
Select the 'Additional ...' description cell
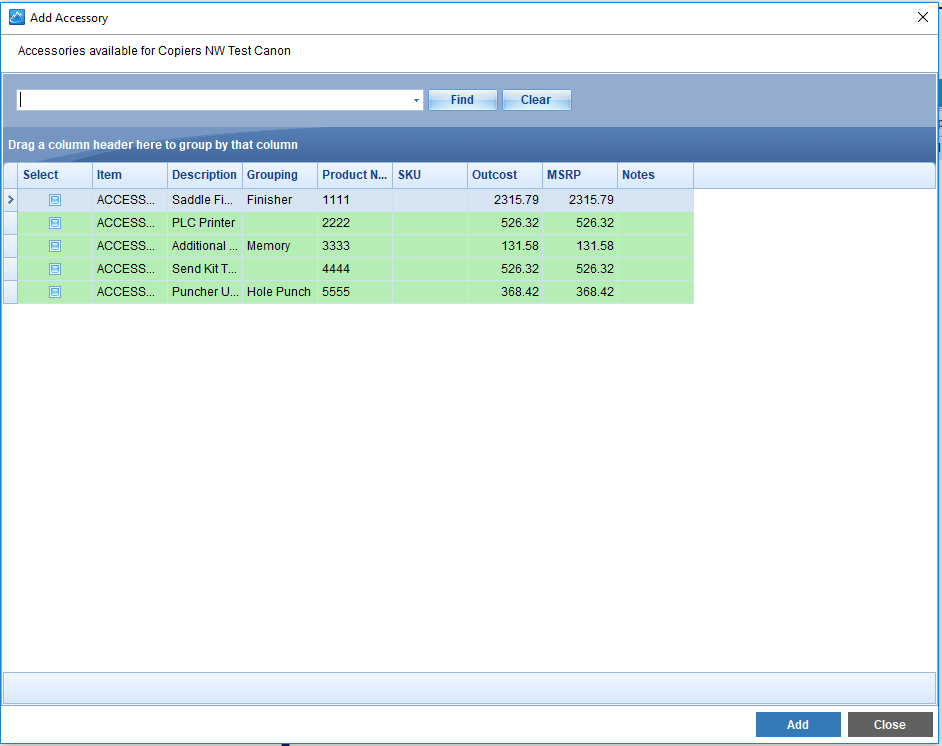(205, 246)
